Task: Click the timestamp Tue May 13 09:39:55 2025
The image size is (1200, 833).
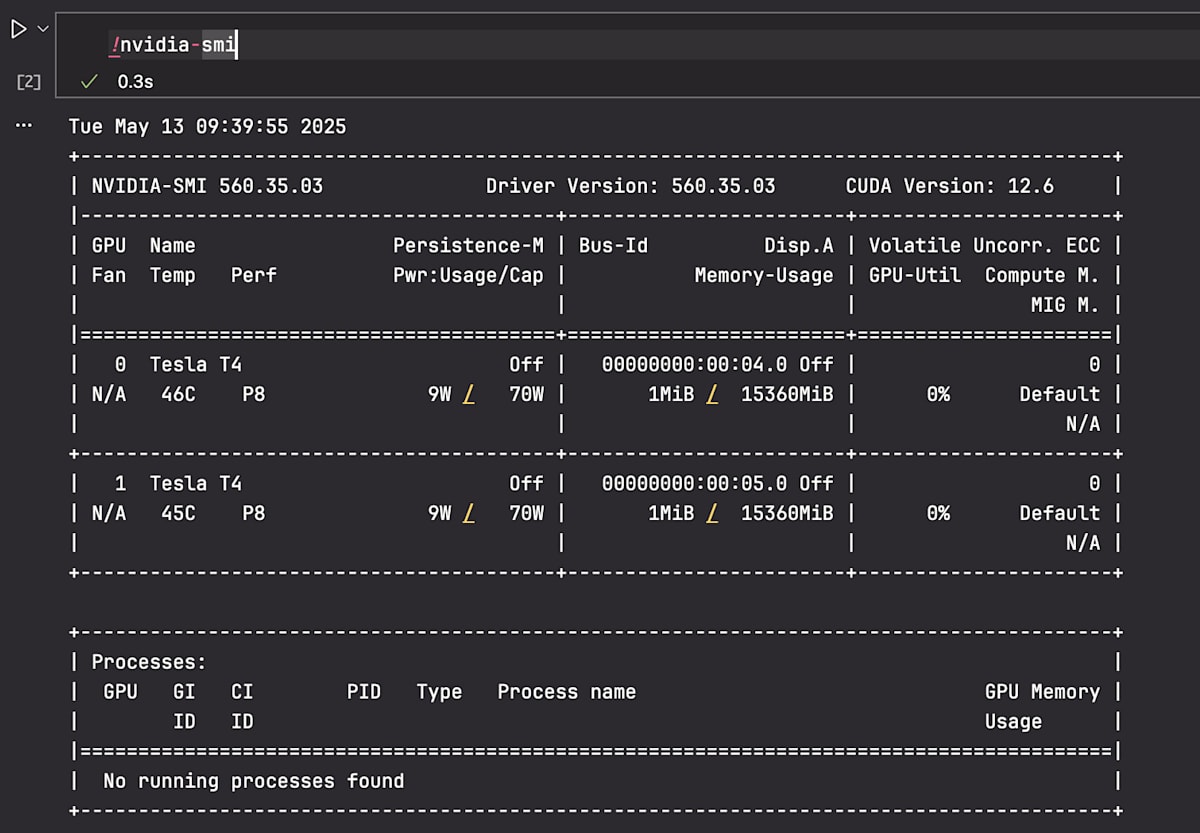Action: coord(207,126)
